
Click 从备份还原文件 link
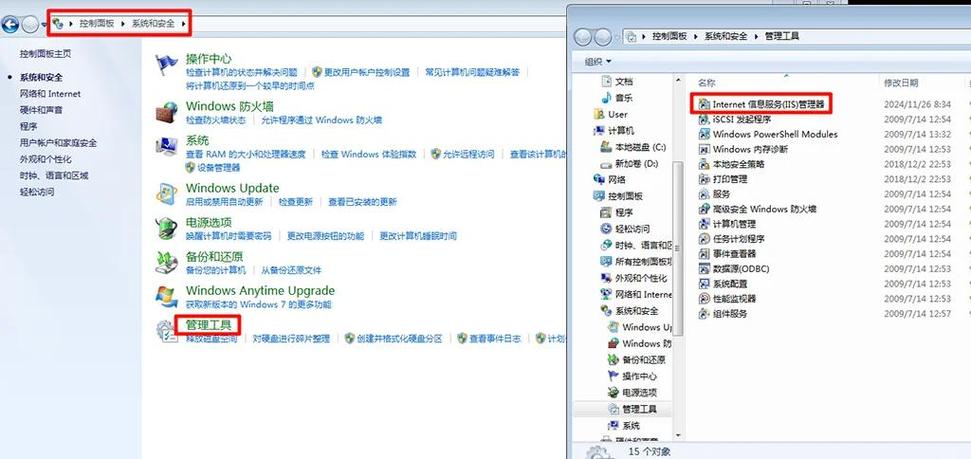coord(291,270)
